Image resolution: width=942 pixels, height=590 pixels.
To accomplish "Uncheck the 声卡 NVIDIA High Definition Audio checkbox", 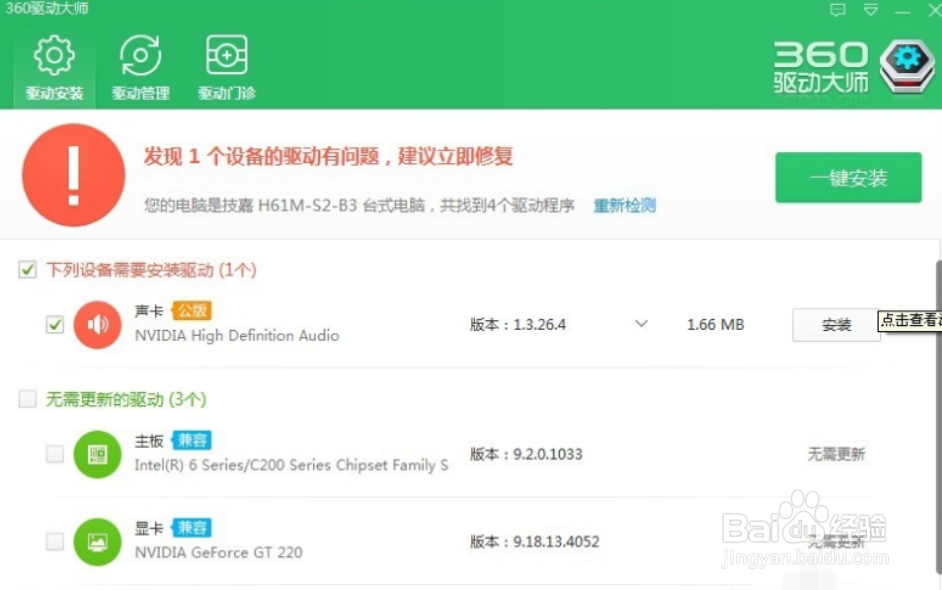I will click(x=55, y=324).
